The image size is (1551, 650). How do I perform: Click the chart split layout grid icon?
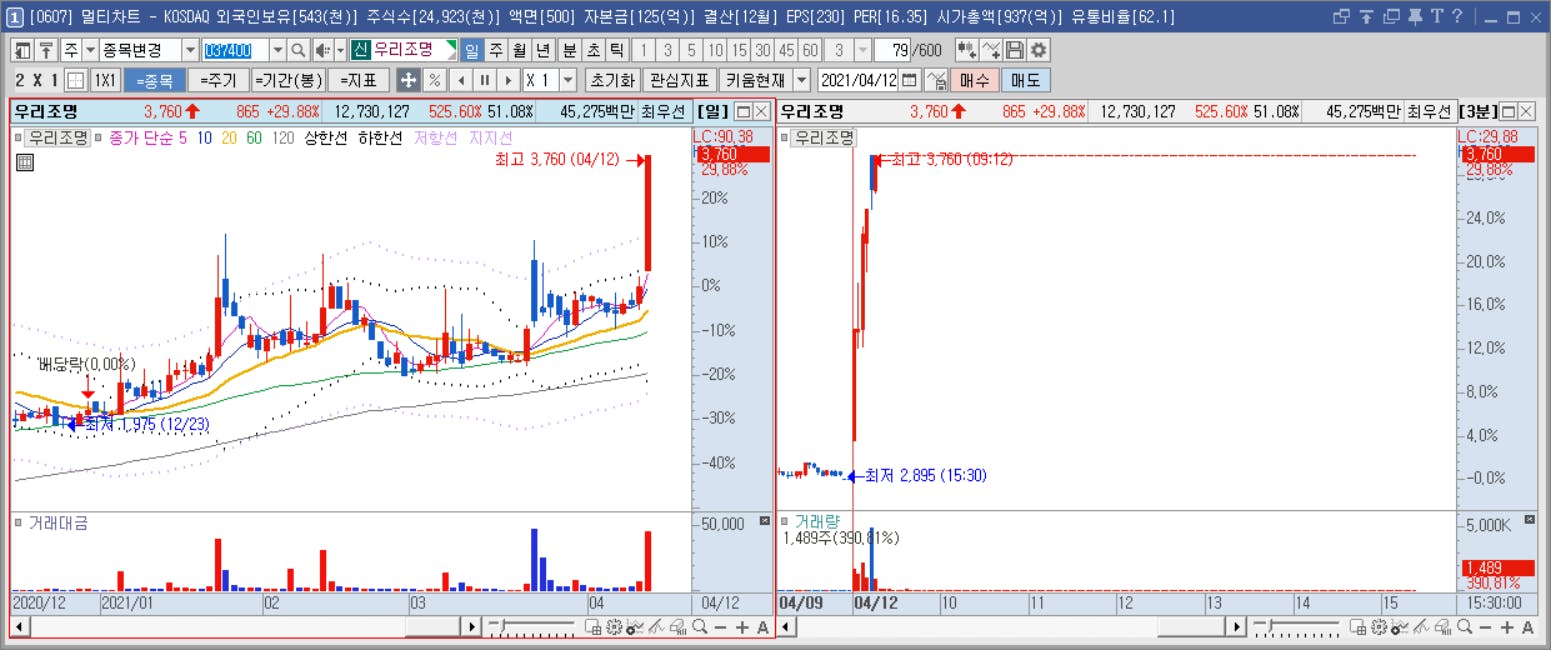75,80
